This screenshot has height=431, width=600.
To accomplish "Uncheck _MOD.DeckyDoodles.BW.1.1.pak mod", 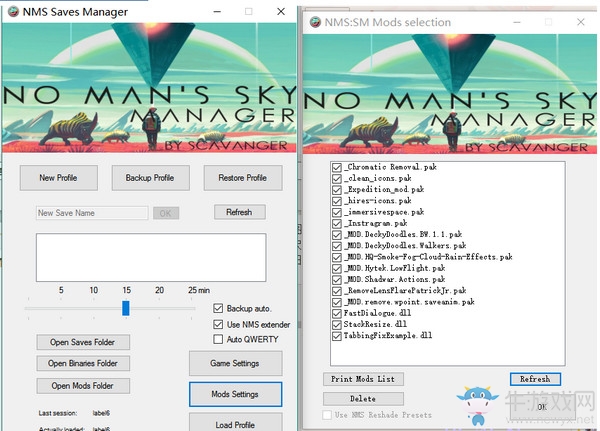I will coord(337,235).
